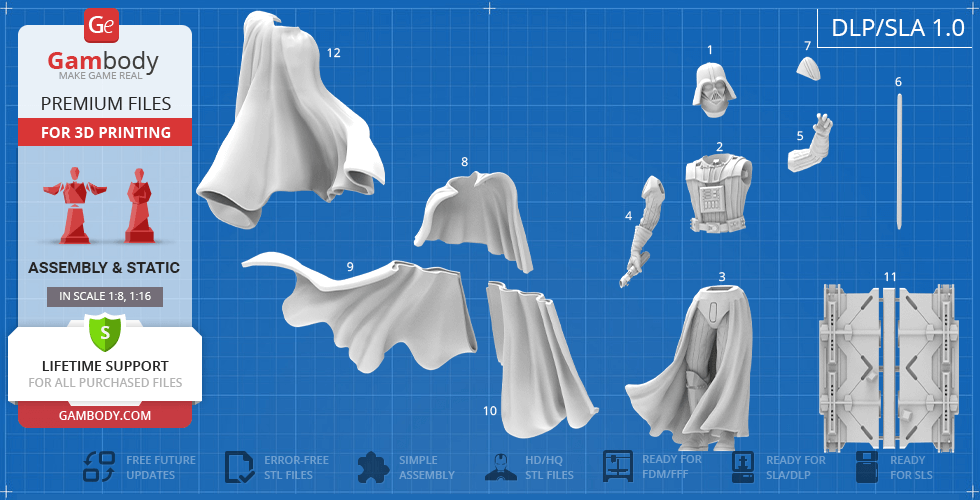Click the red assembly and static figures icon
Image resolution: width=980 pixels, height=500 pixels.
coord(104,205)
